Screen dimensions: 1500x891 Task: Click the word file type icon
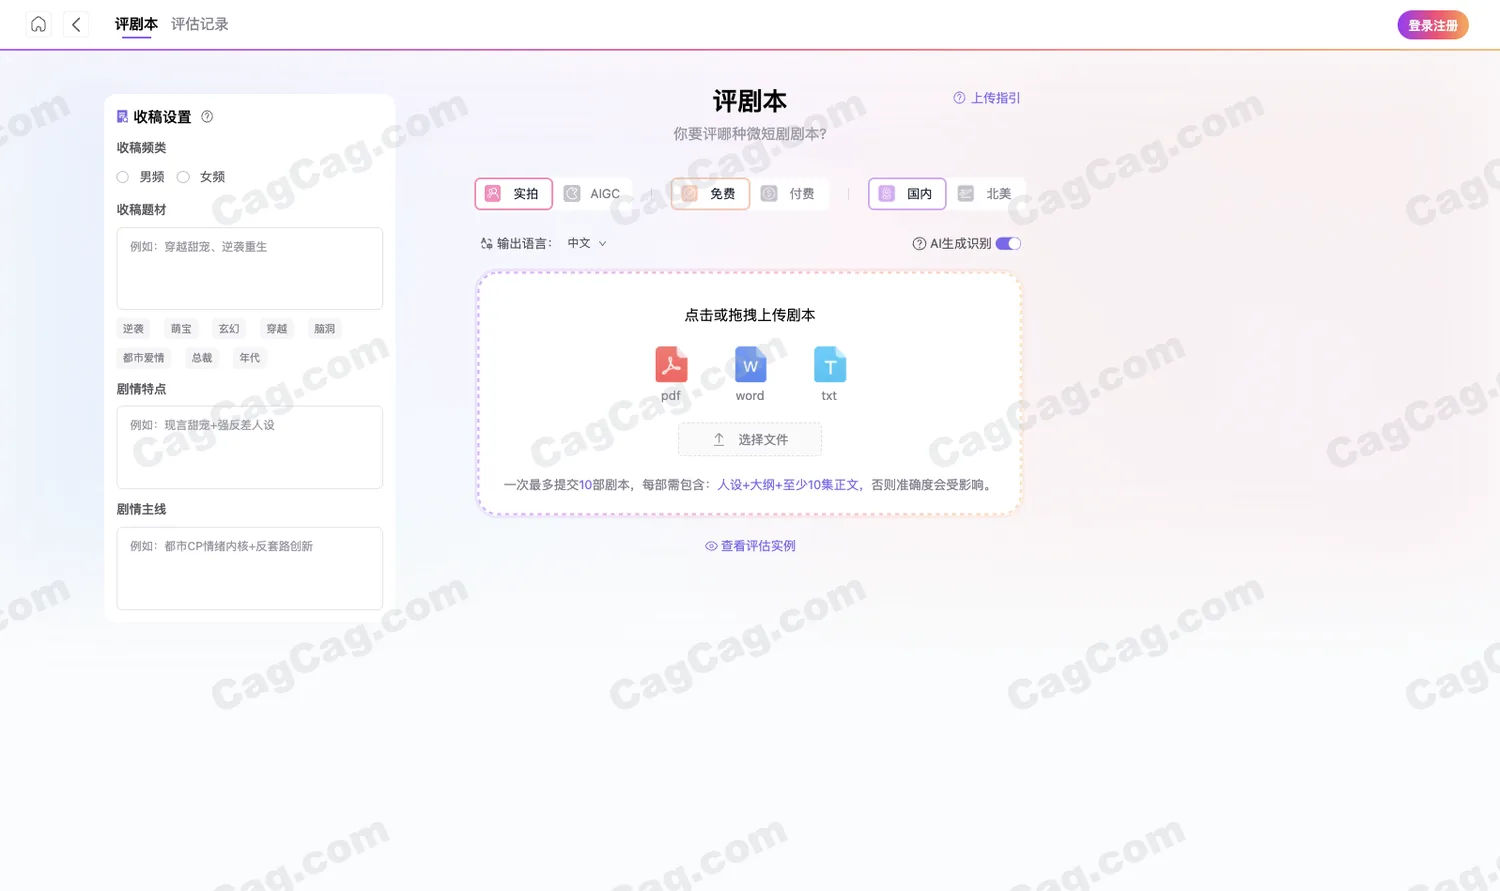(750, 365)
